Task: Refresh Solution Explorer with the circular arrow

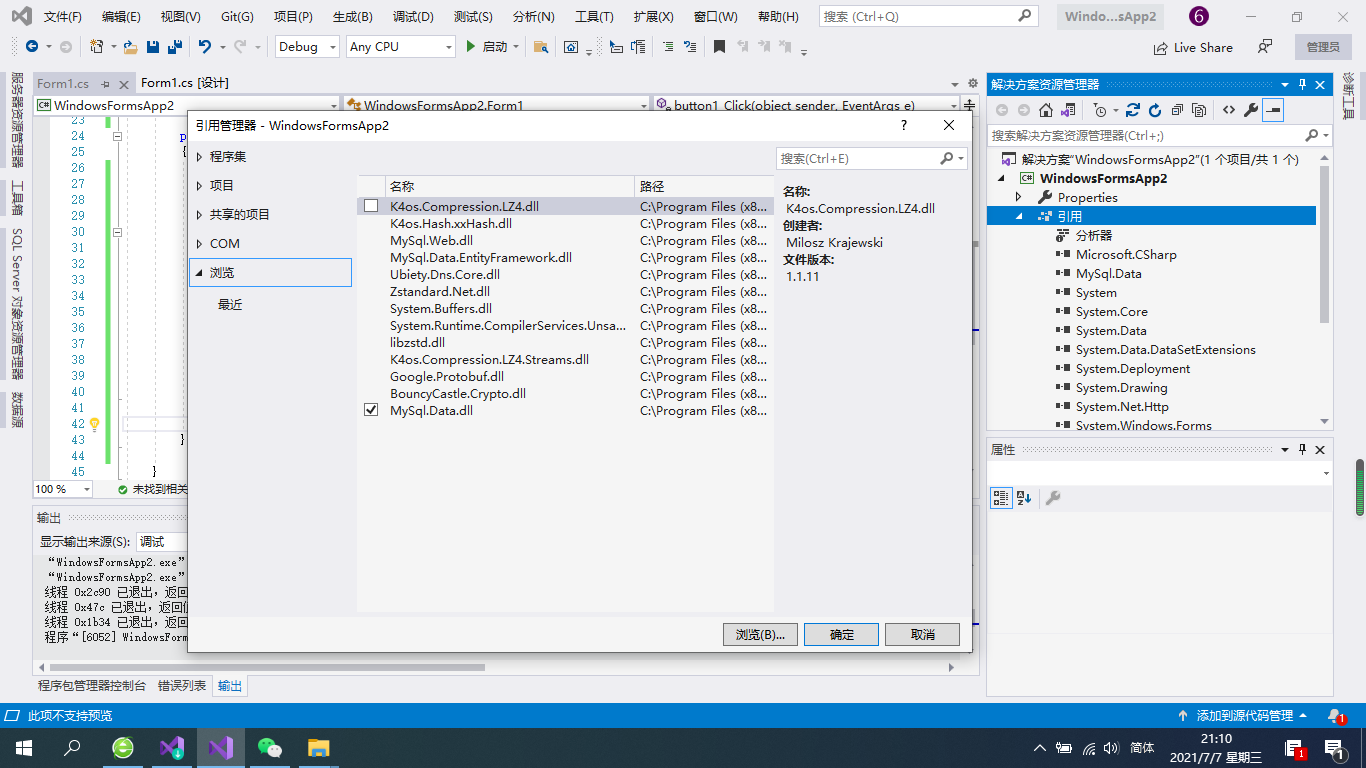Action: (x=1155, y=110)
